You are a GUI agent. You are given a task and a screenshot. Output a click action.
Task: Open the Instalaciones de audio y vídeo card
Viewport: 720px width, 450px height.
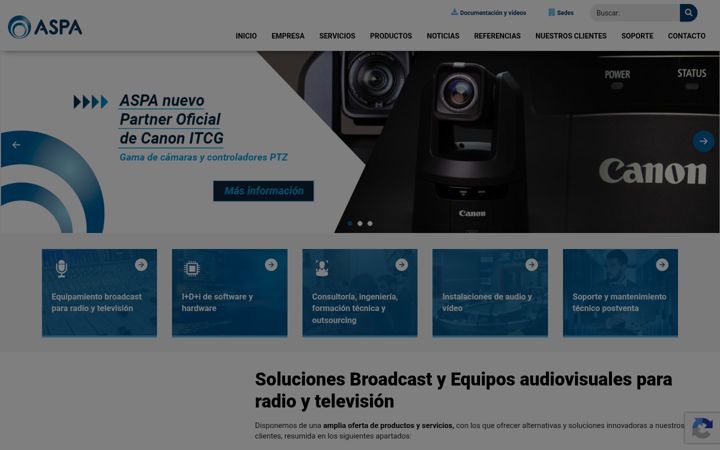(490, 292)
